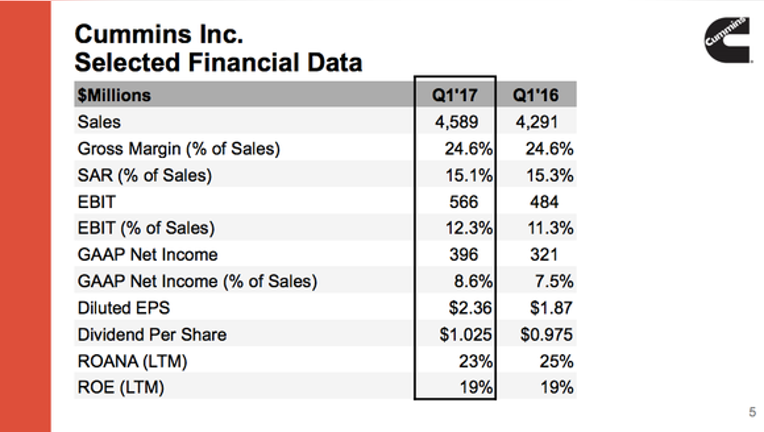
Task: Select EBIT (% of Sales) 12.3% cell
Action: tap(469, 228)
